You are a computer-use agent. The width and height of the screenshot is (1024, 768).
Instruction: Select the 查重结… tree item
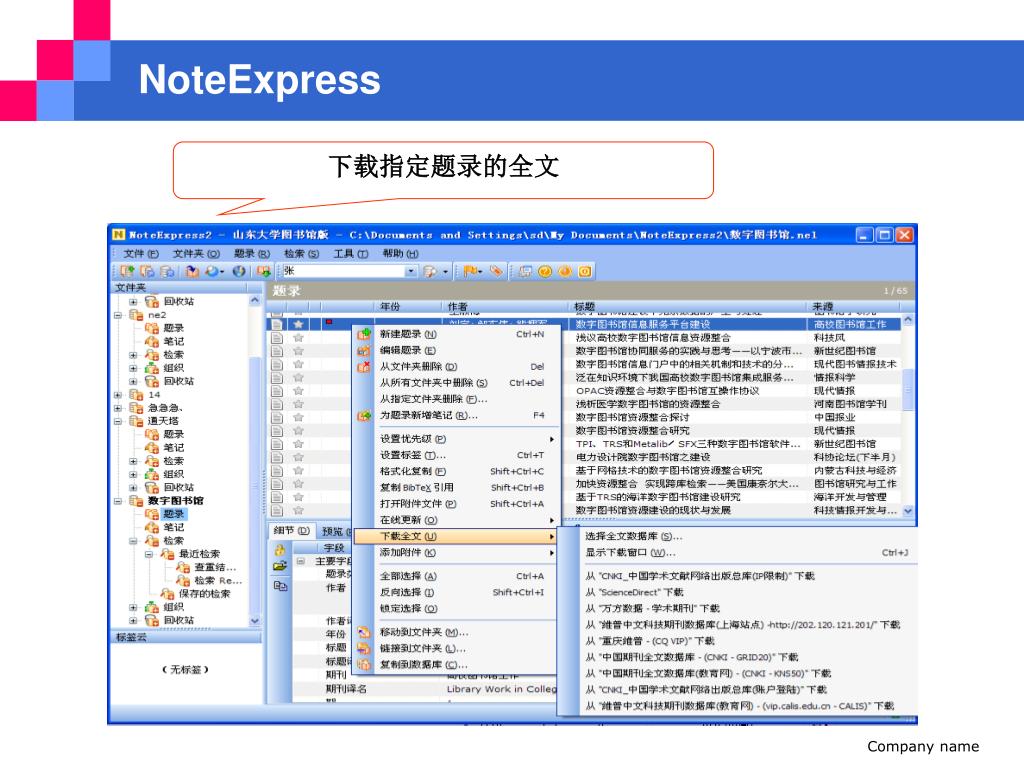[x=215, y=567]
